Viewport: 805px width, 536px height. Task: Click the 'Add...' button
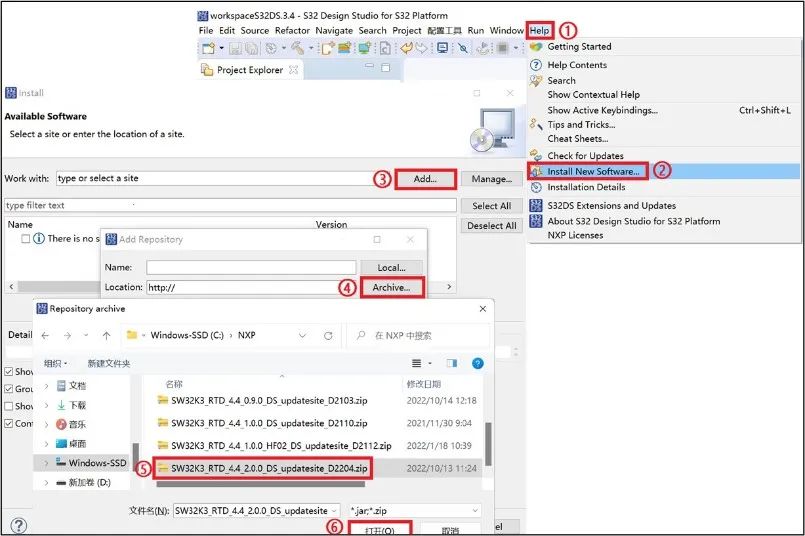pyautogui.click(x=425, y=179)
